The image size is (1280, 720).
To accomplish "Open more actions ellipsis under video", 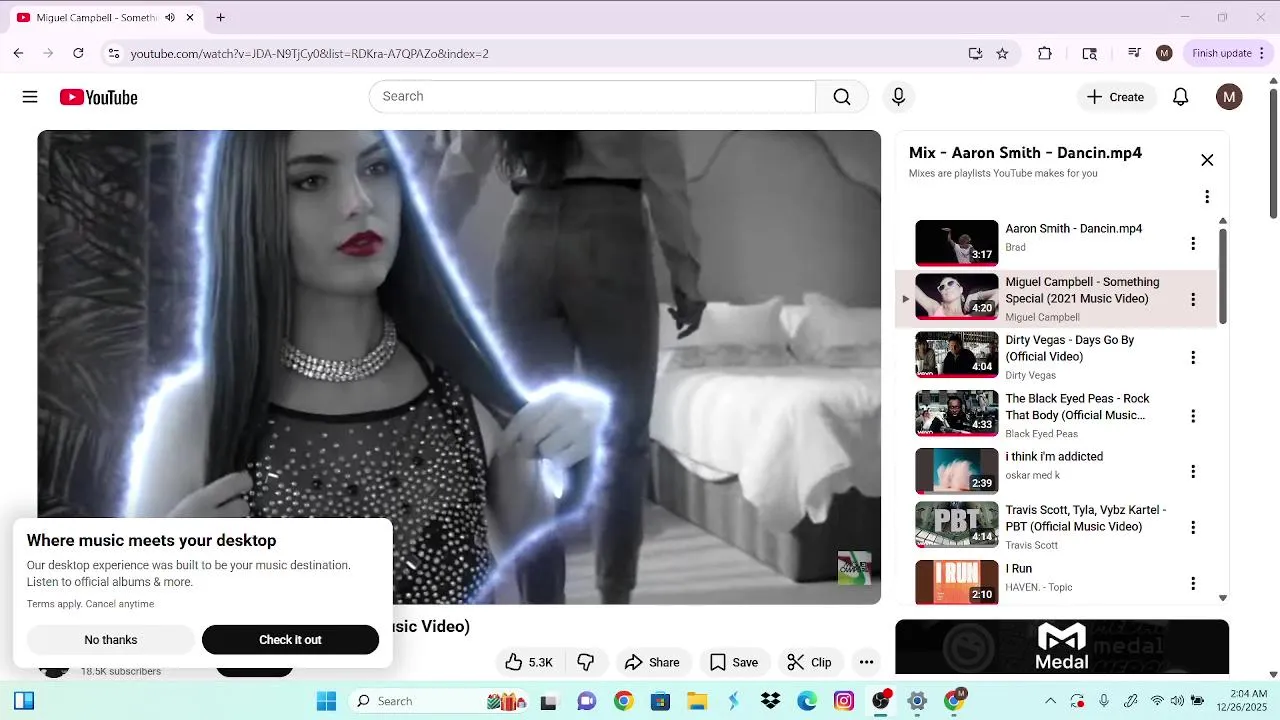I will [866, 662].
